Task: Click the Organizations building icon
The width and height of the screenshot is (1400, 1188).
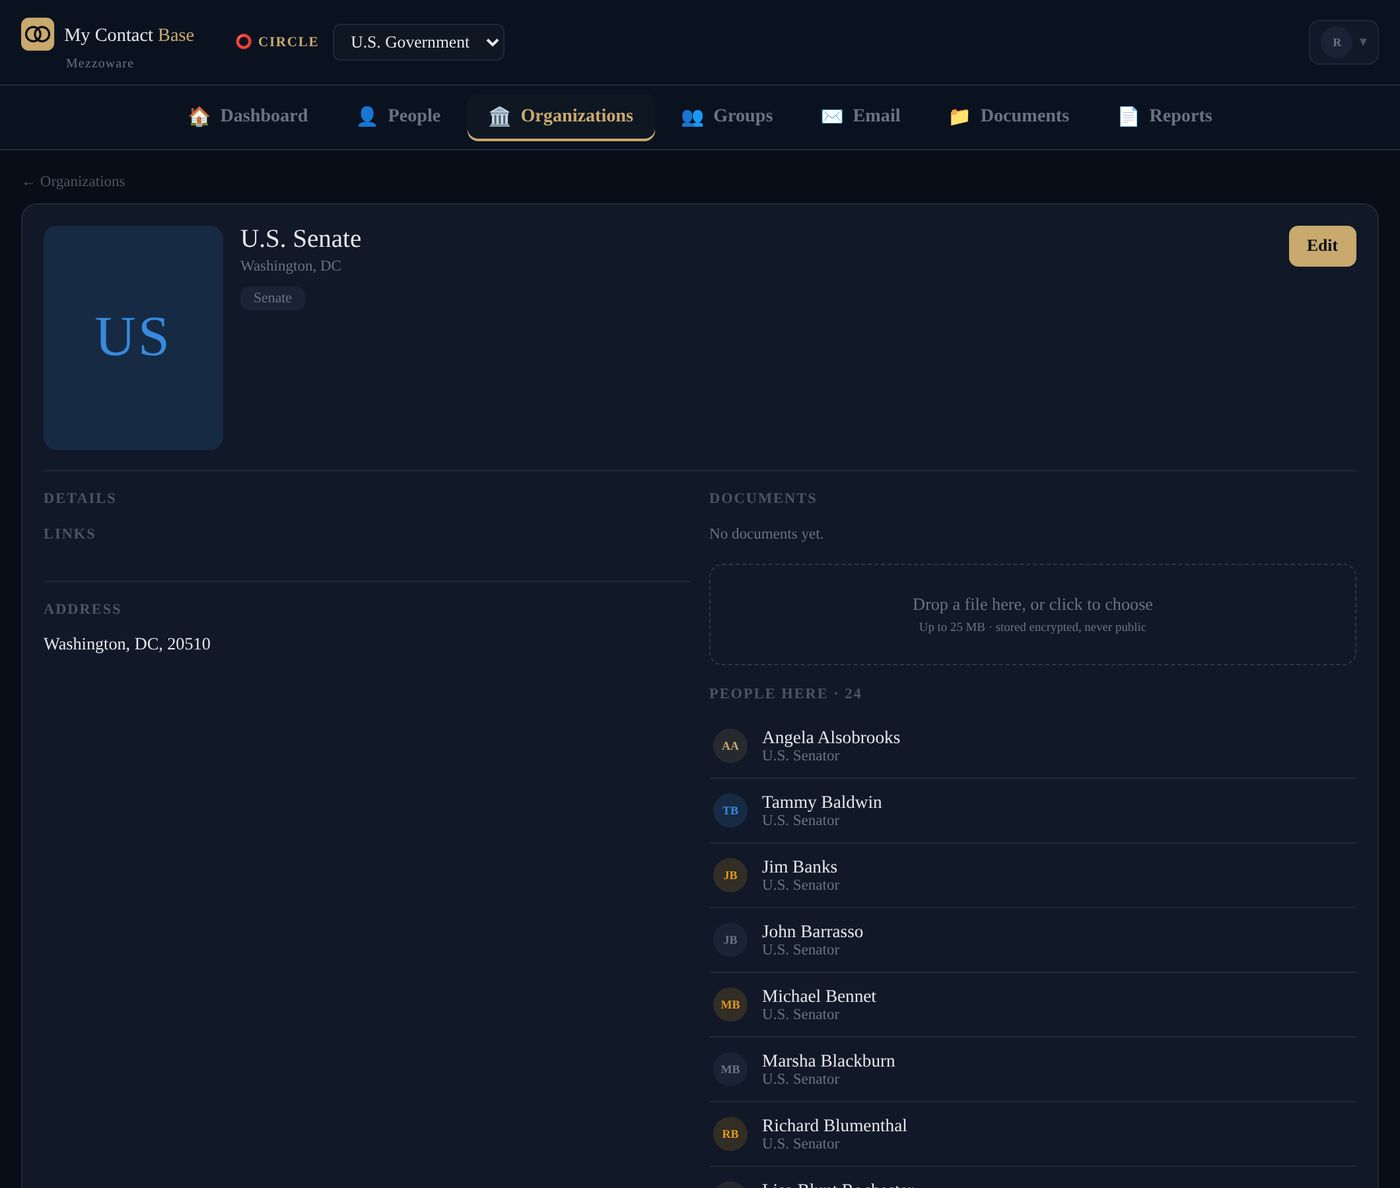Action: click(500, 116)
